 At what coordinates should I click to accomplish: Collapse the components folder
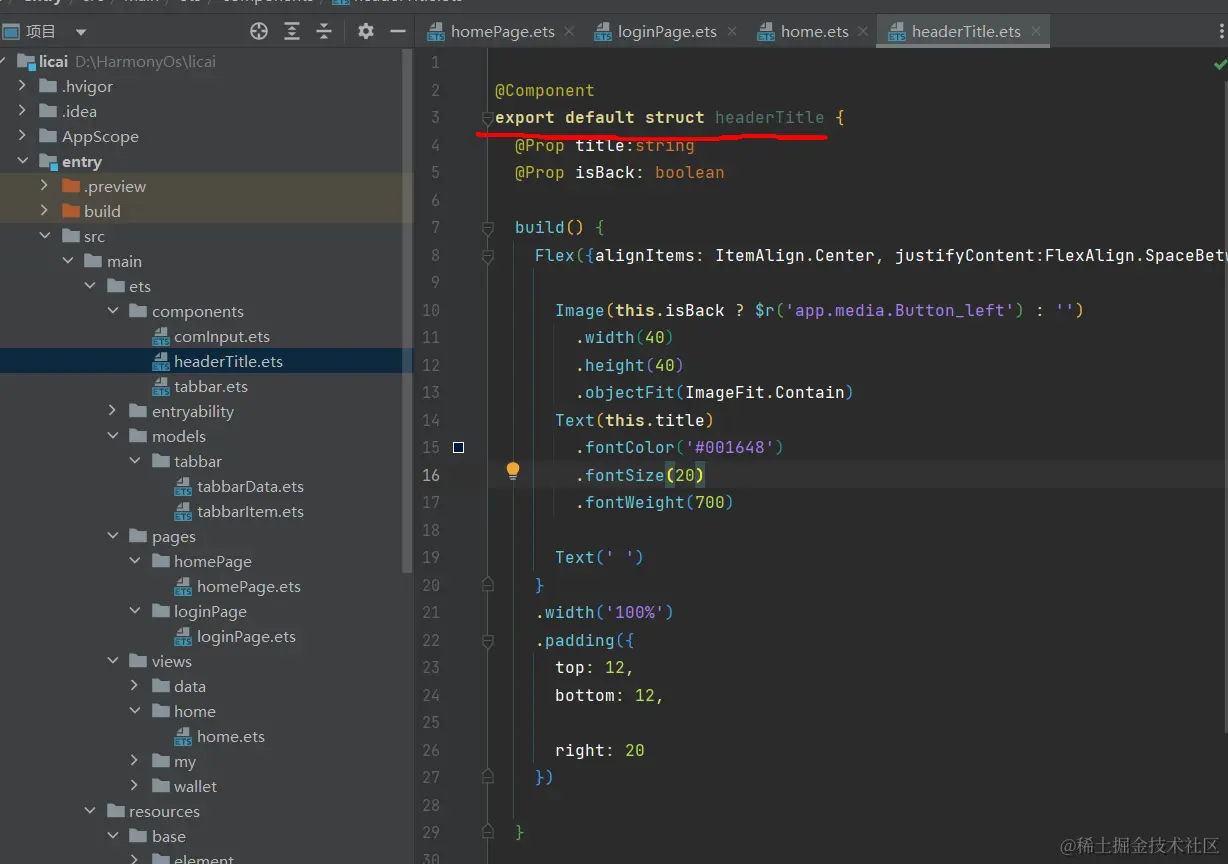[x=113, y=311]
